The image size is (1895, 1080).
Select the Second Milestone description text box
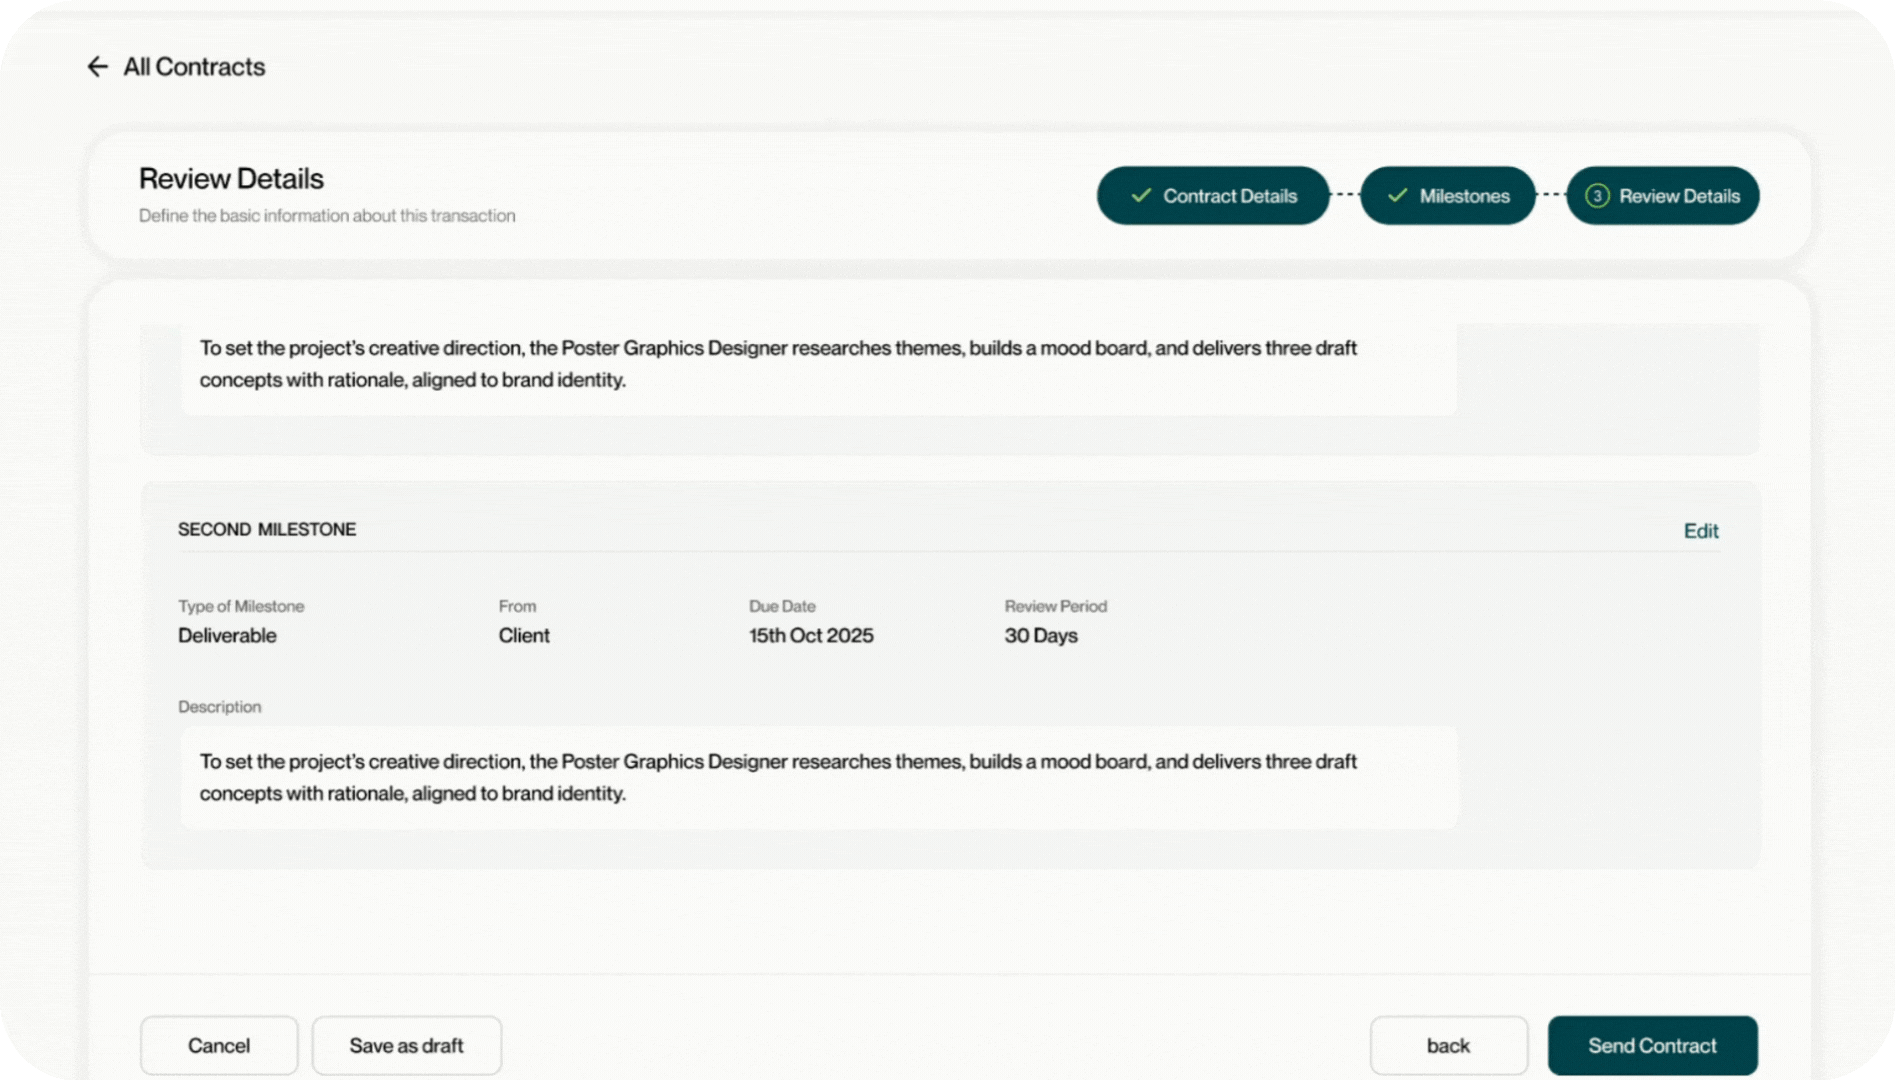coord(818,777)
